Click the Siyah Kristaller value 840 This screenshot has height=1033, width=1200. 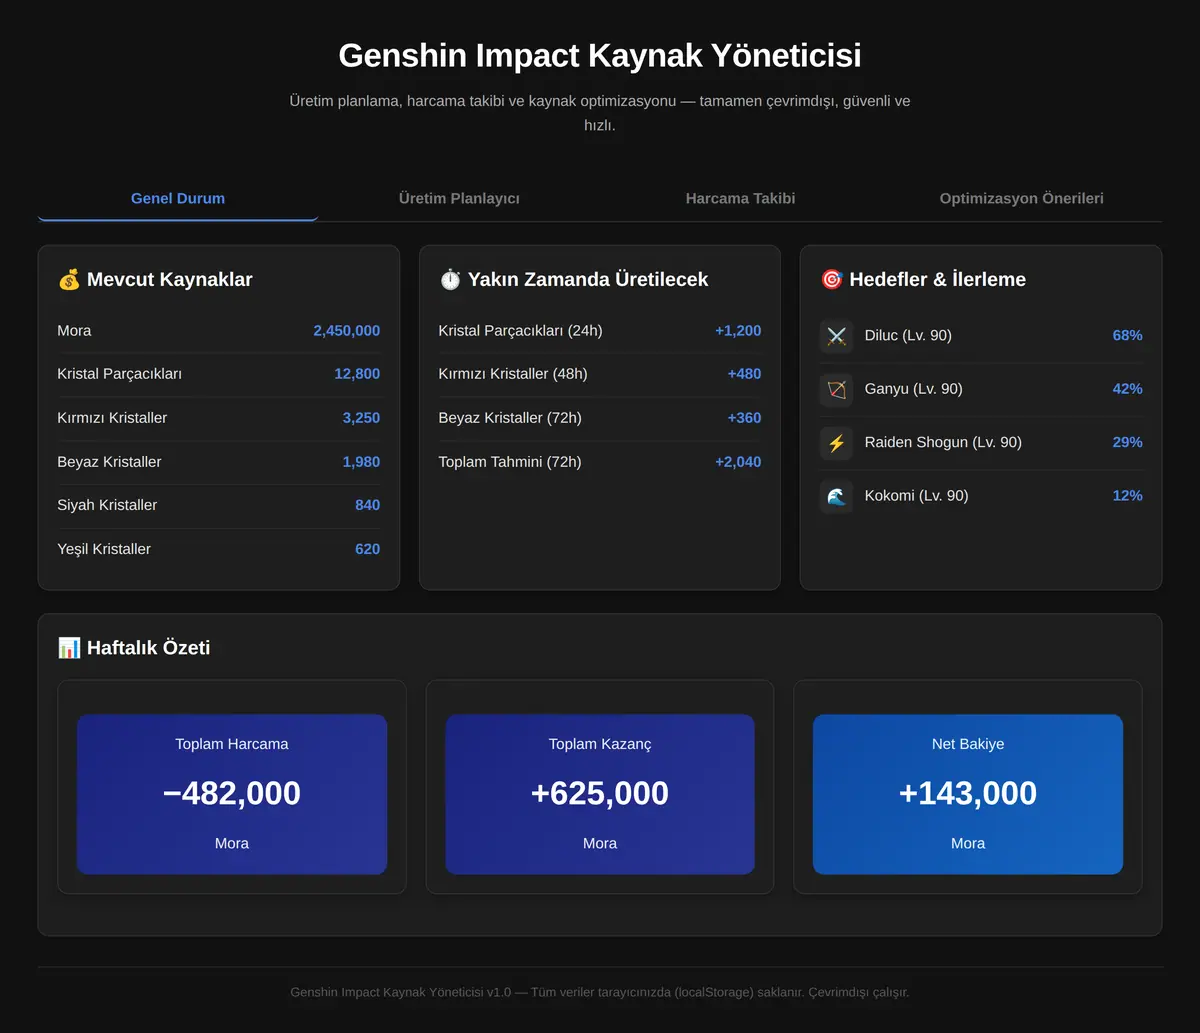tap(367, 505)
